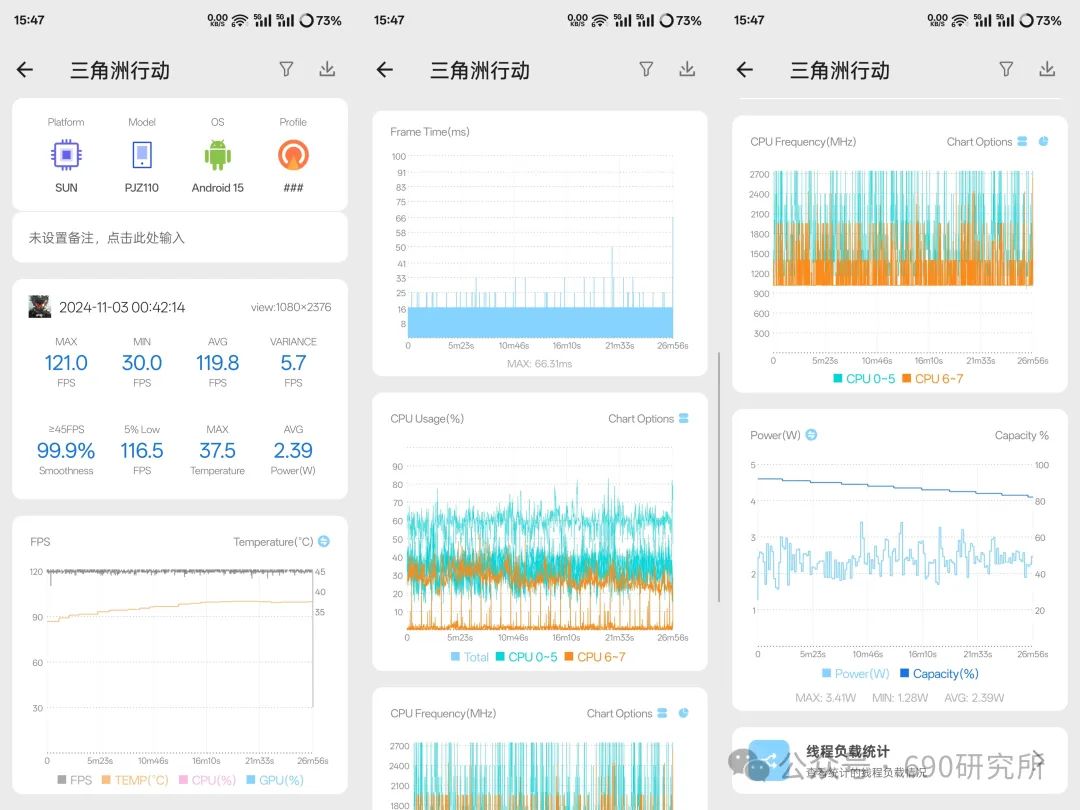
Task: Tap the Frame Time(ms) chart title
Action: pyautogui.click(x=430, y=132)
